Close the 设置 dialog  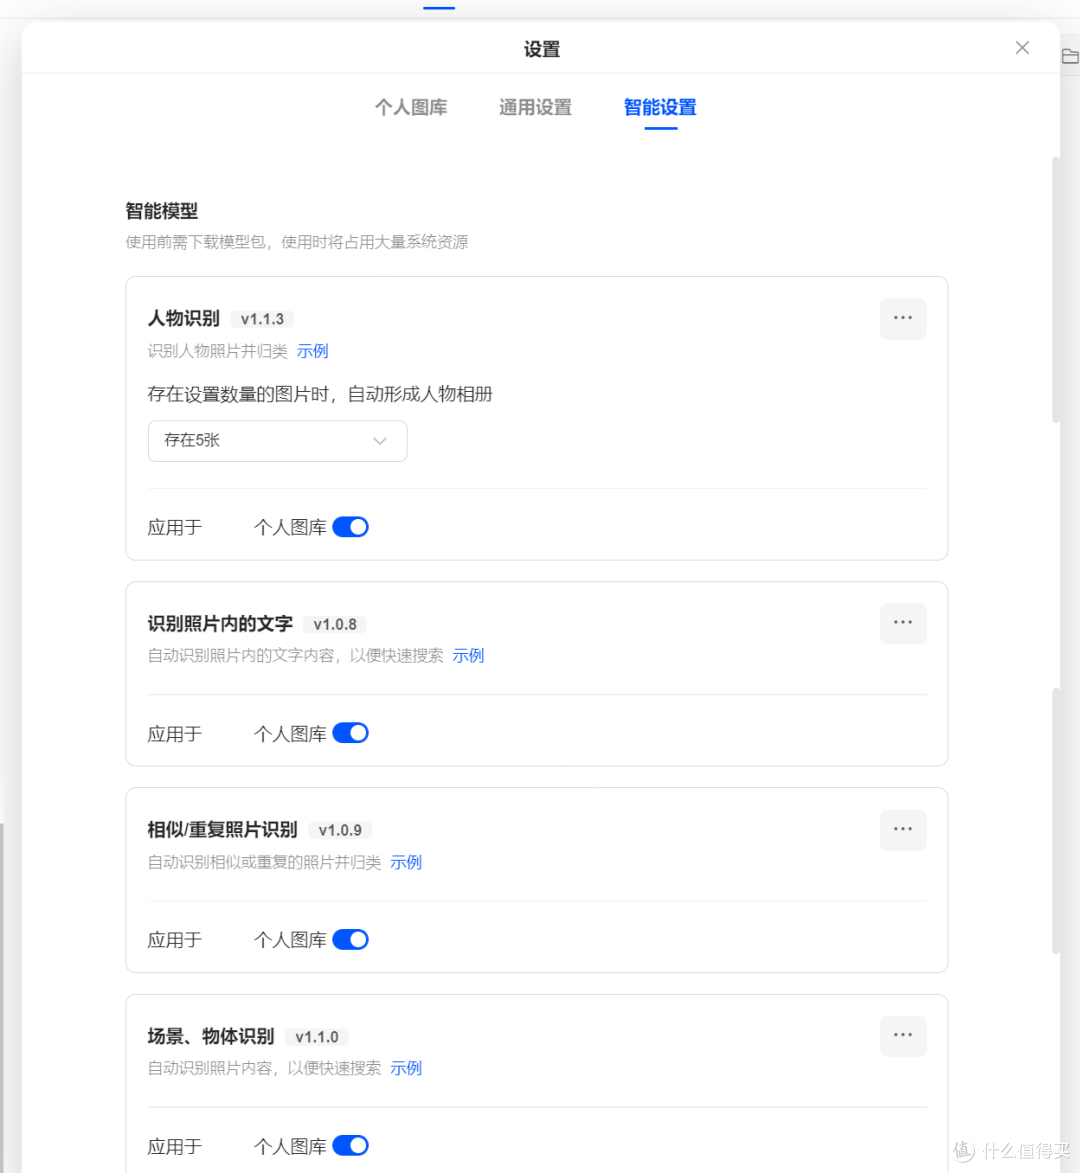(x=1022, y=48)
